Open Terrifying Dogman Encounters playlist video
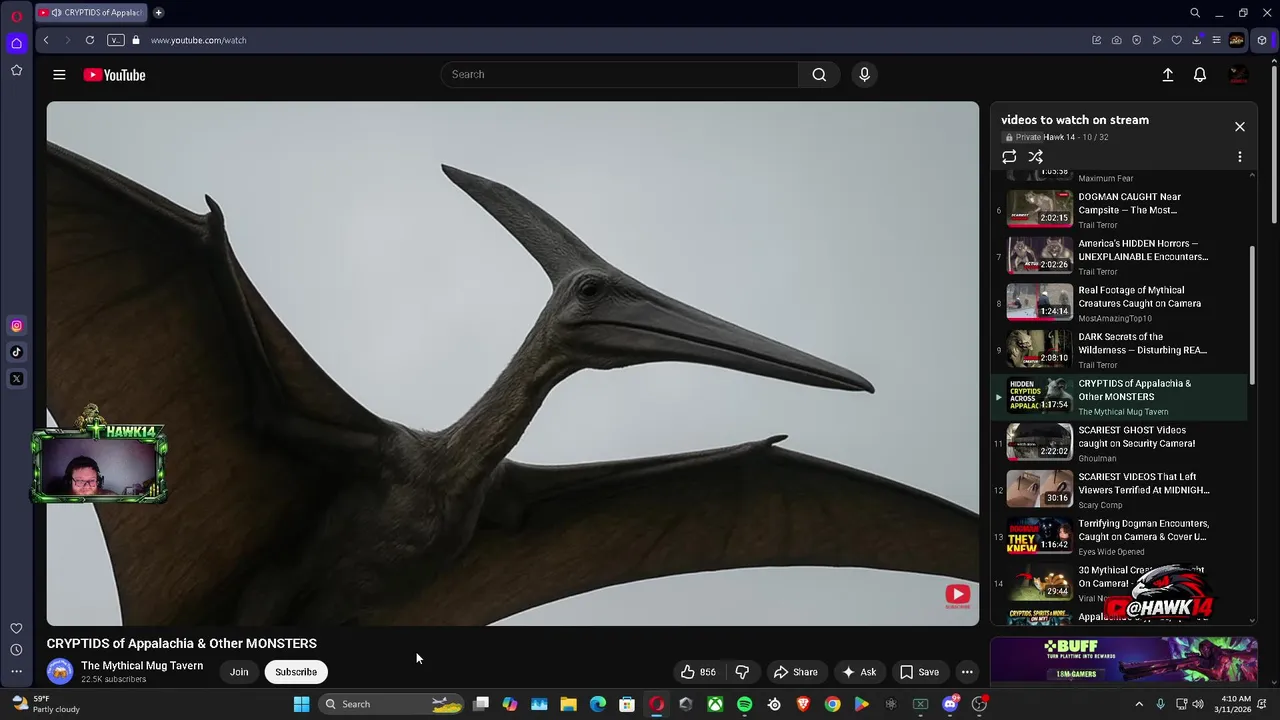This screenshot has width=1280, height=720. pos(1119,537)
